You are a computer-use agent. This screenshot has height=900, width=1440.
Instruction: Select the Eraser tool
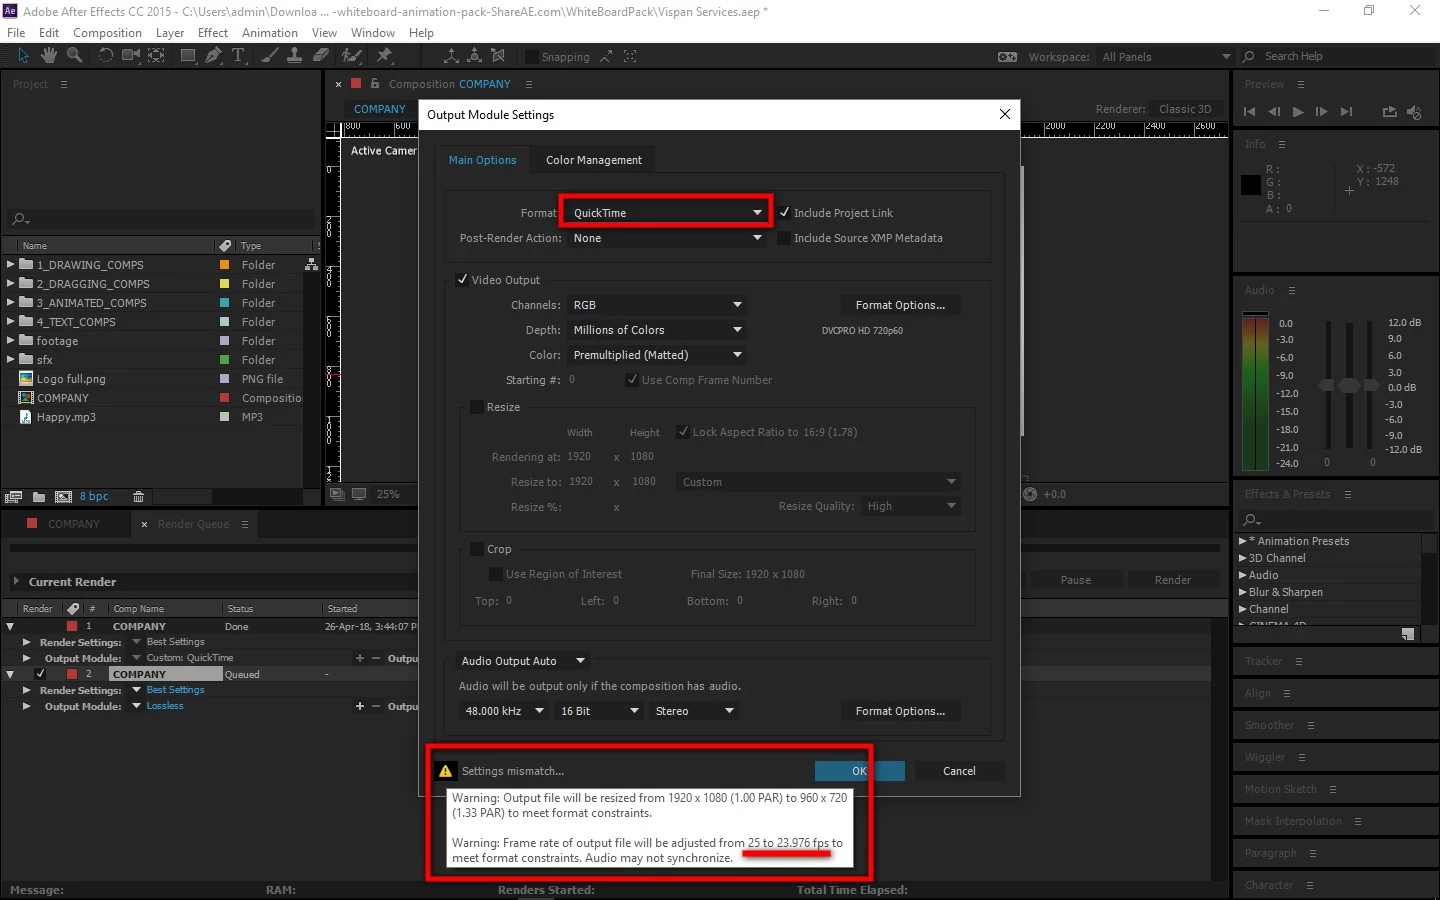pos(320,56)
